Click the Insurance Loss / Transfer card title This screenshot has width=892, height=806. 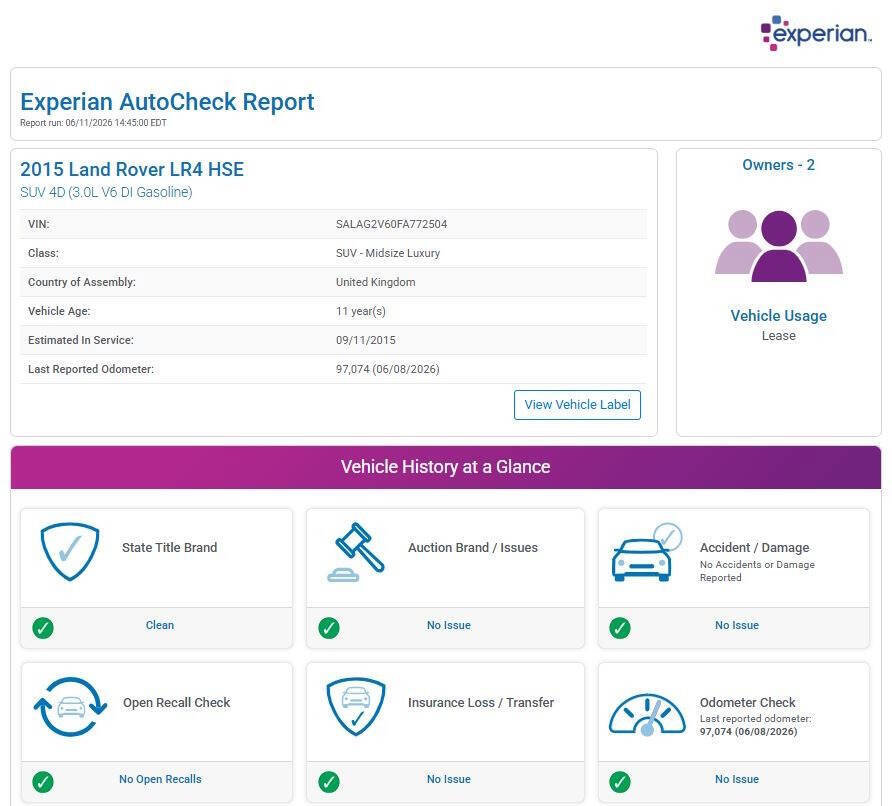tap(481, 702)
